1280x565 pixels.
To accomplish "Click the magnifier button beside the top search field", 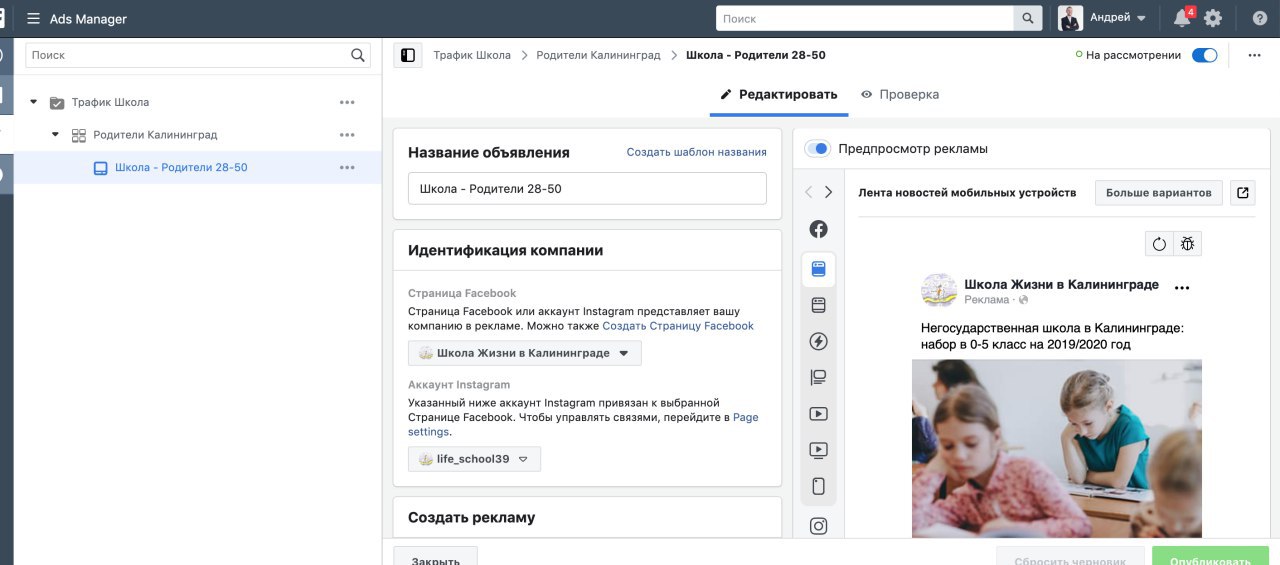I will (1028, 19).
